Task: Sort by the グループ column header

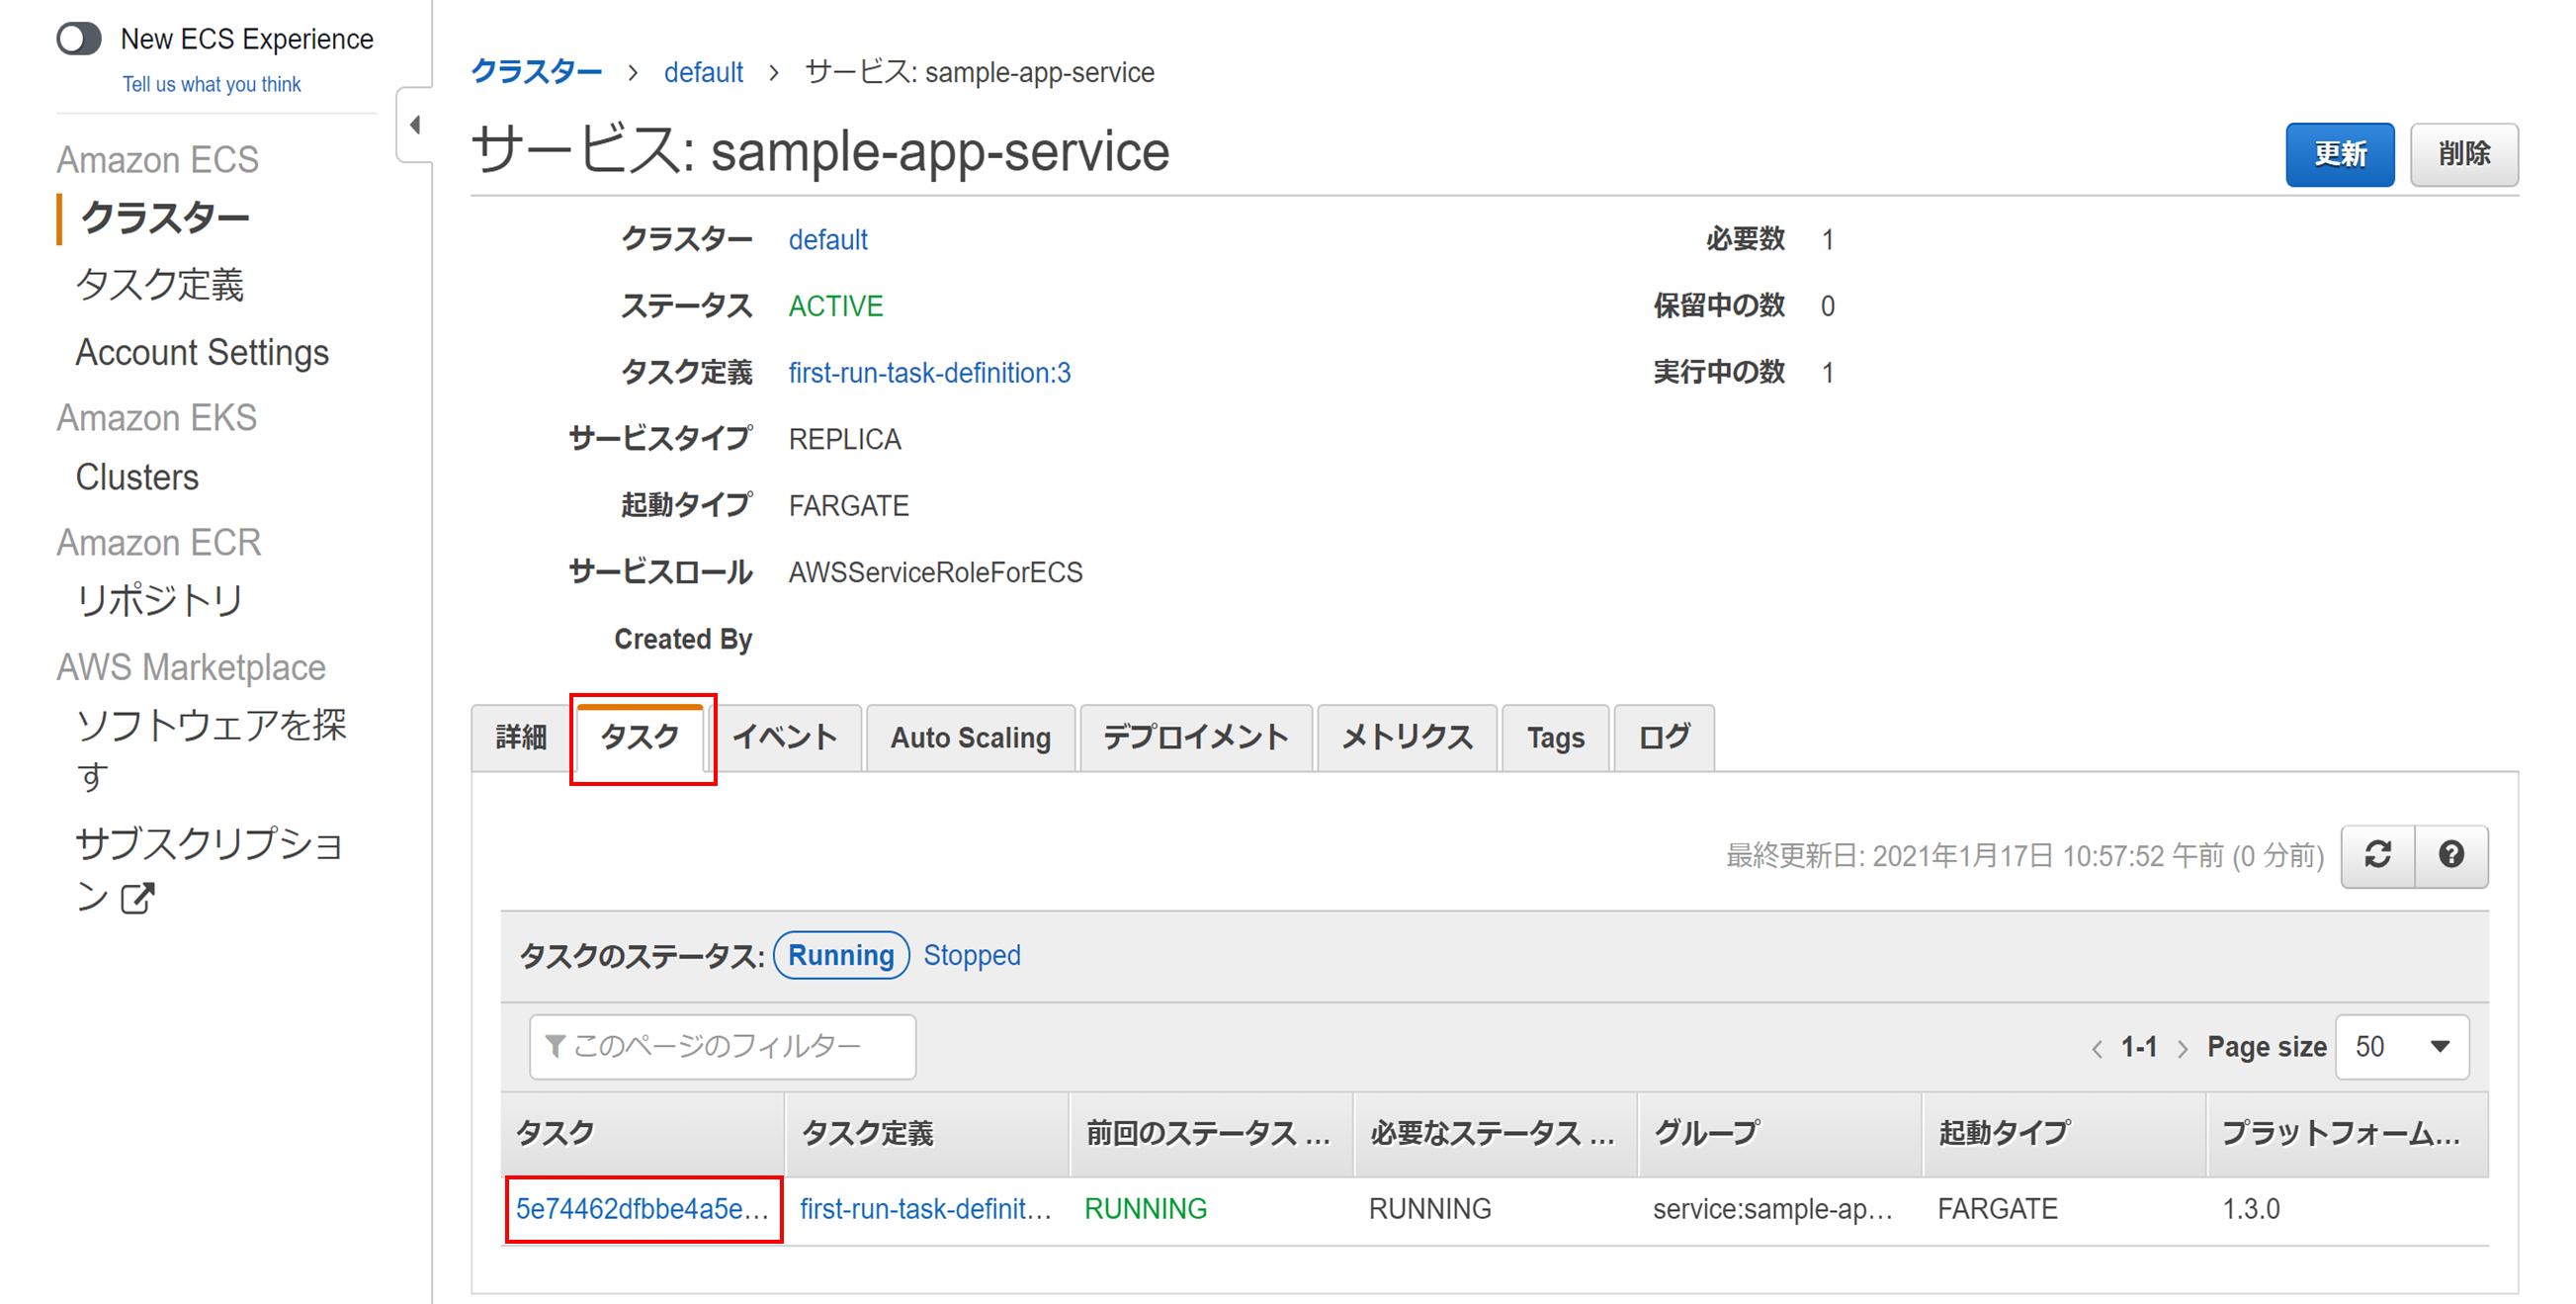Action: pyautogui.click(x=1779, y=1133)
